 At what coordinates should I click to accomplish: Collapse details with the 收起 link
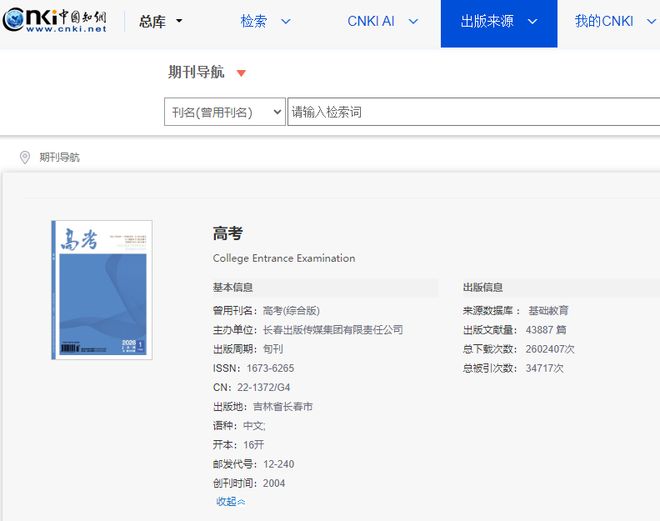(x=230, y=502)
